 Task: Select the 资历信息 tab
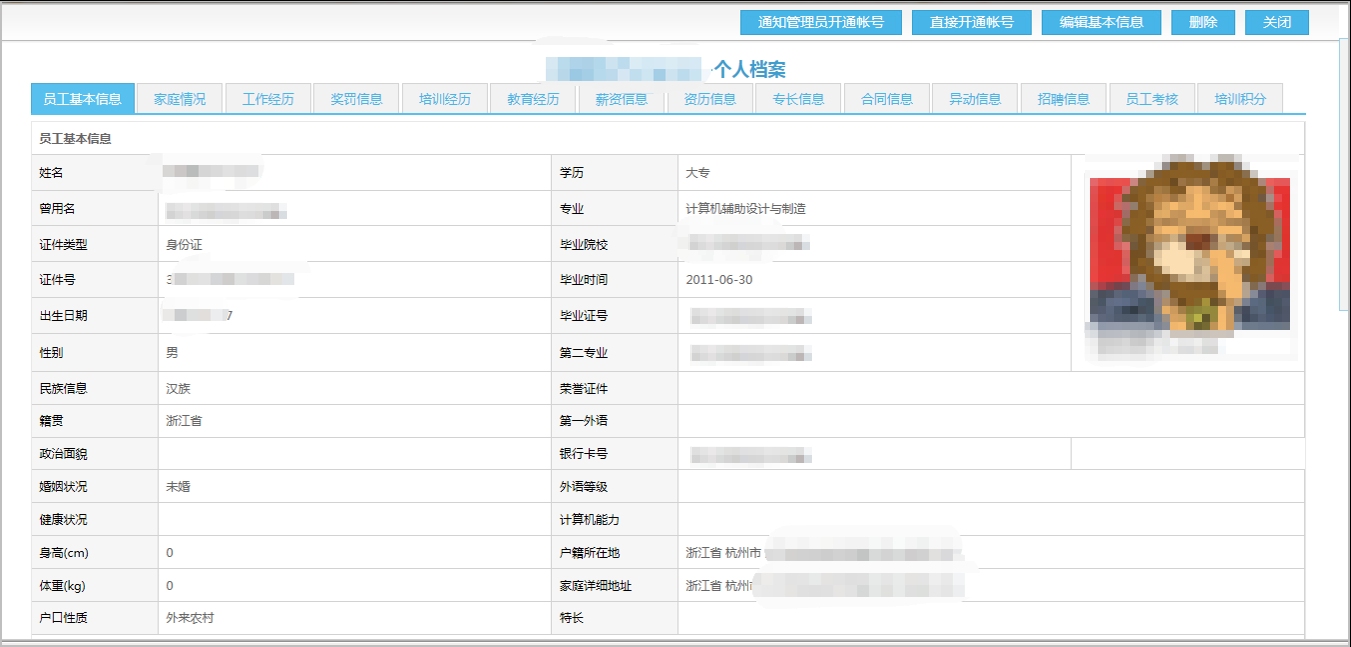pyautogui.click(x=709, y=99)
